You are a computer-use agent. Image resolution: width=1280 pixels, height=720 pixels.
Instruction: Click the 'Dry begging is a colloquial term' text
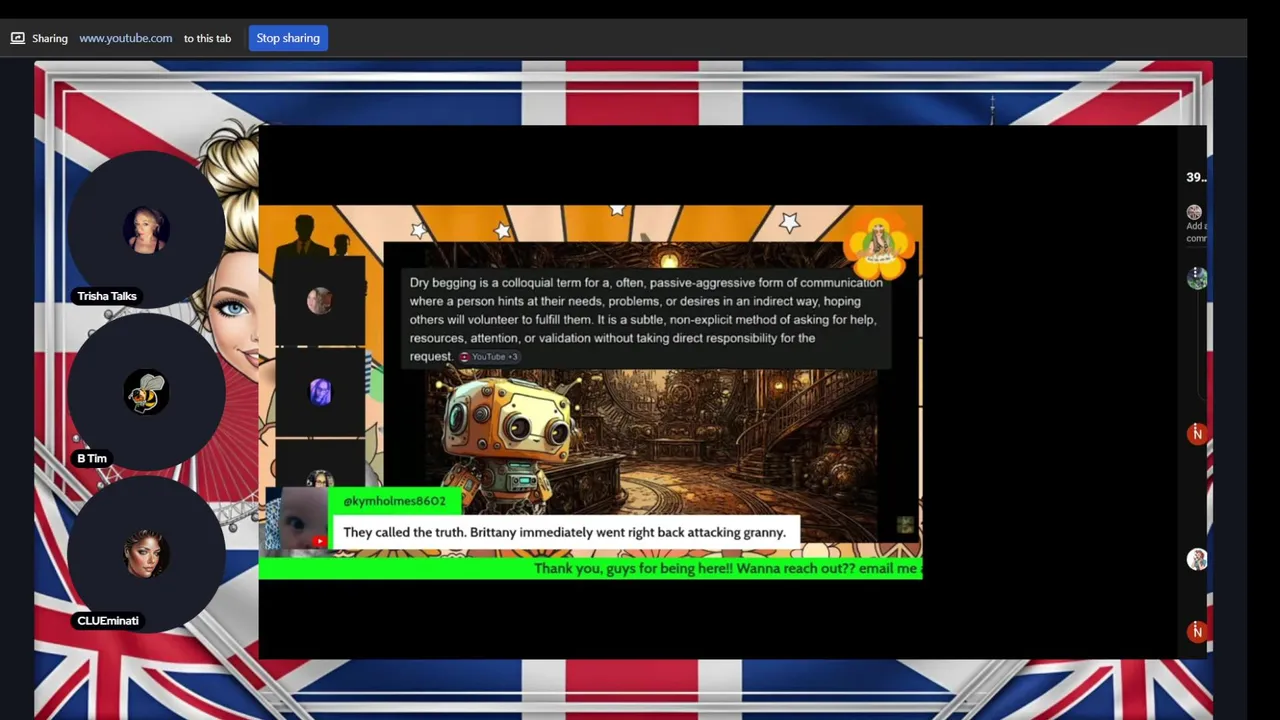coord(645,319)
